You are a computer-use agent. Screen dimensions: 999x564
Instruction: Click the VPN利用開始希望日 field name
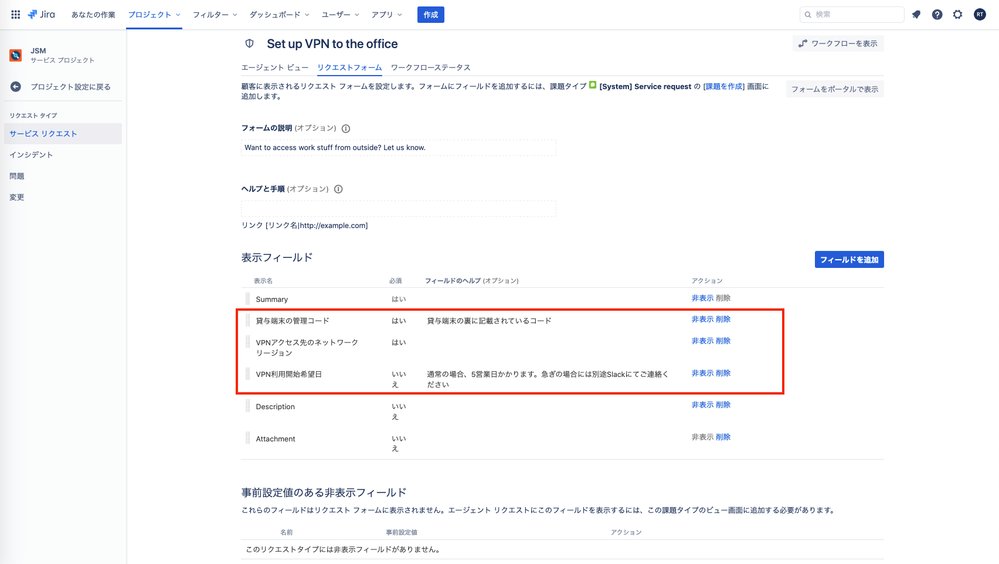[289, 375]
